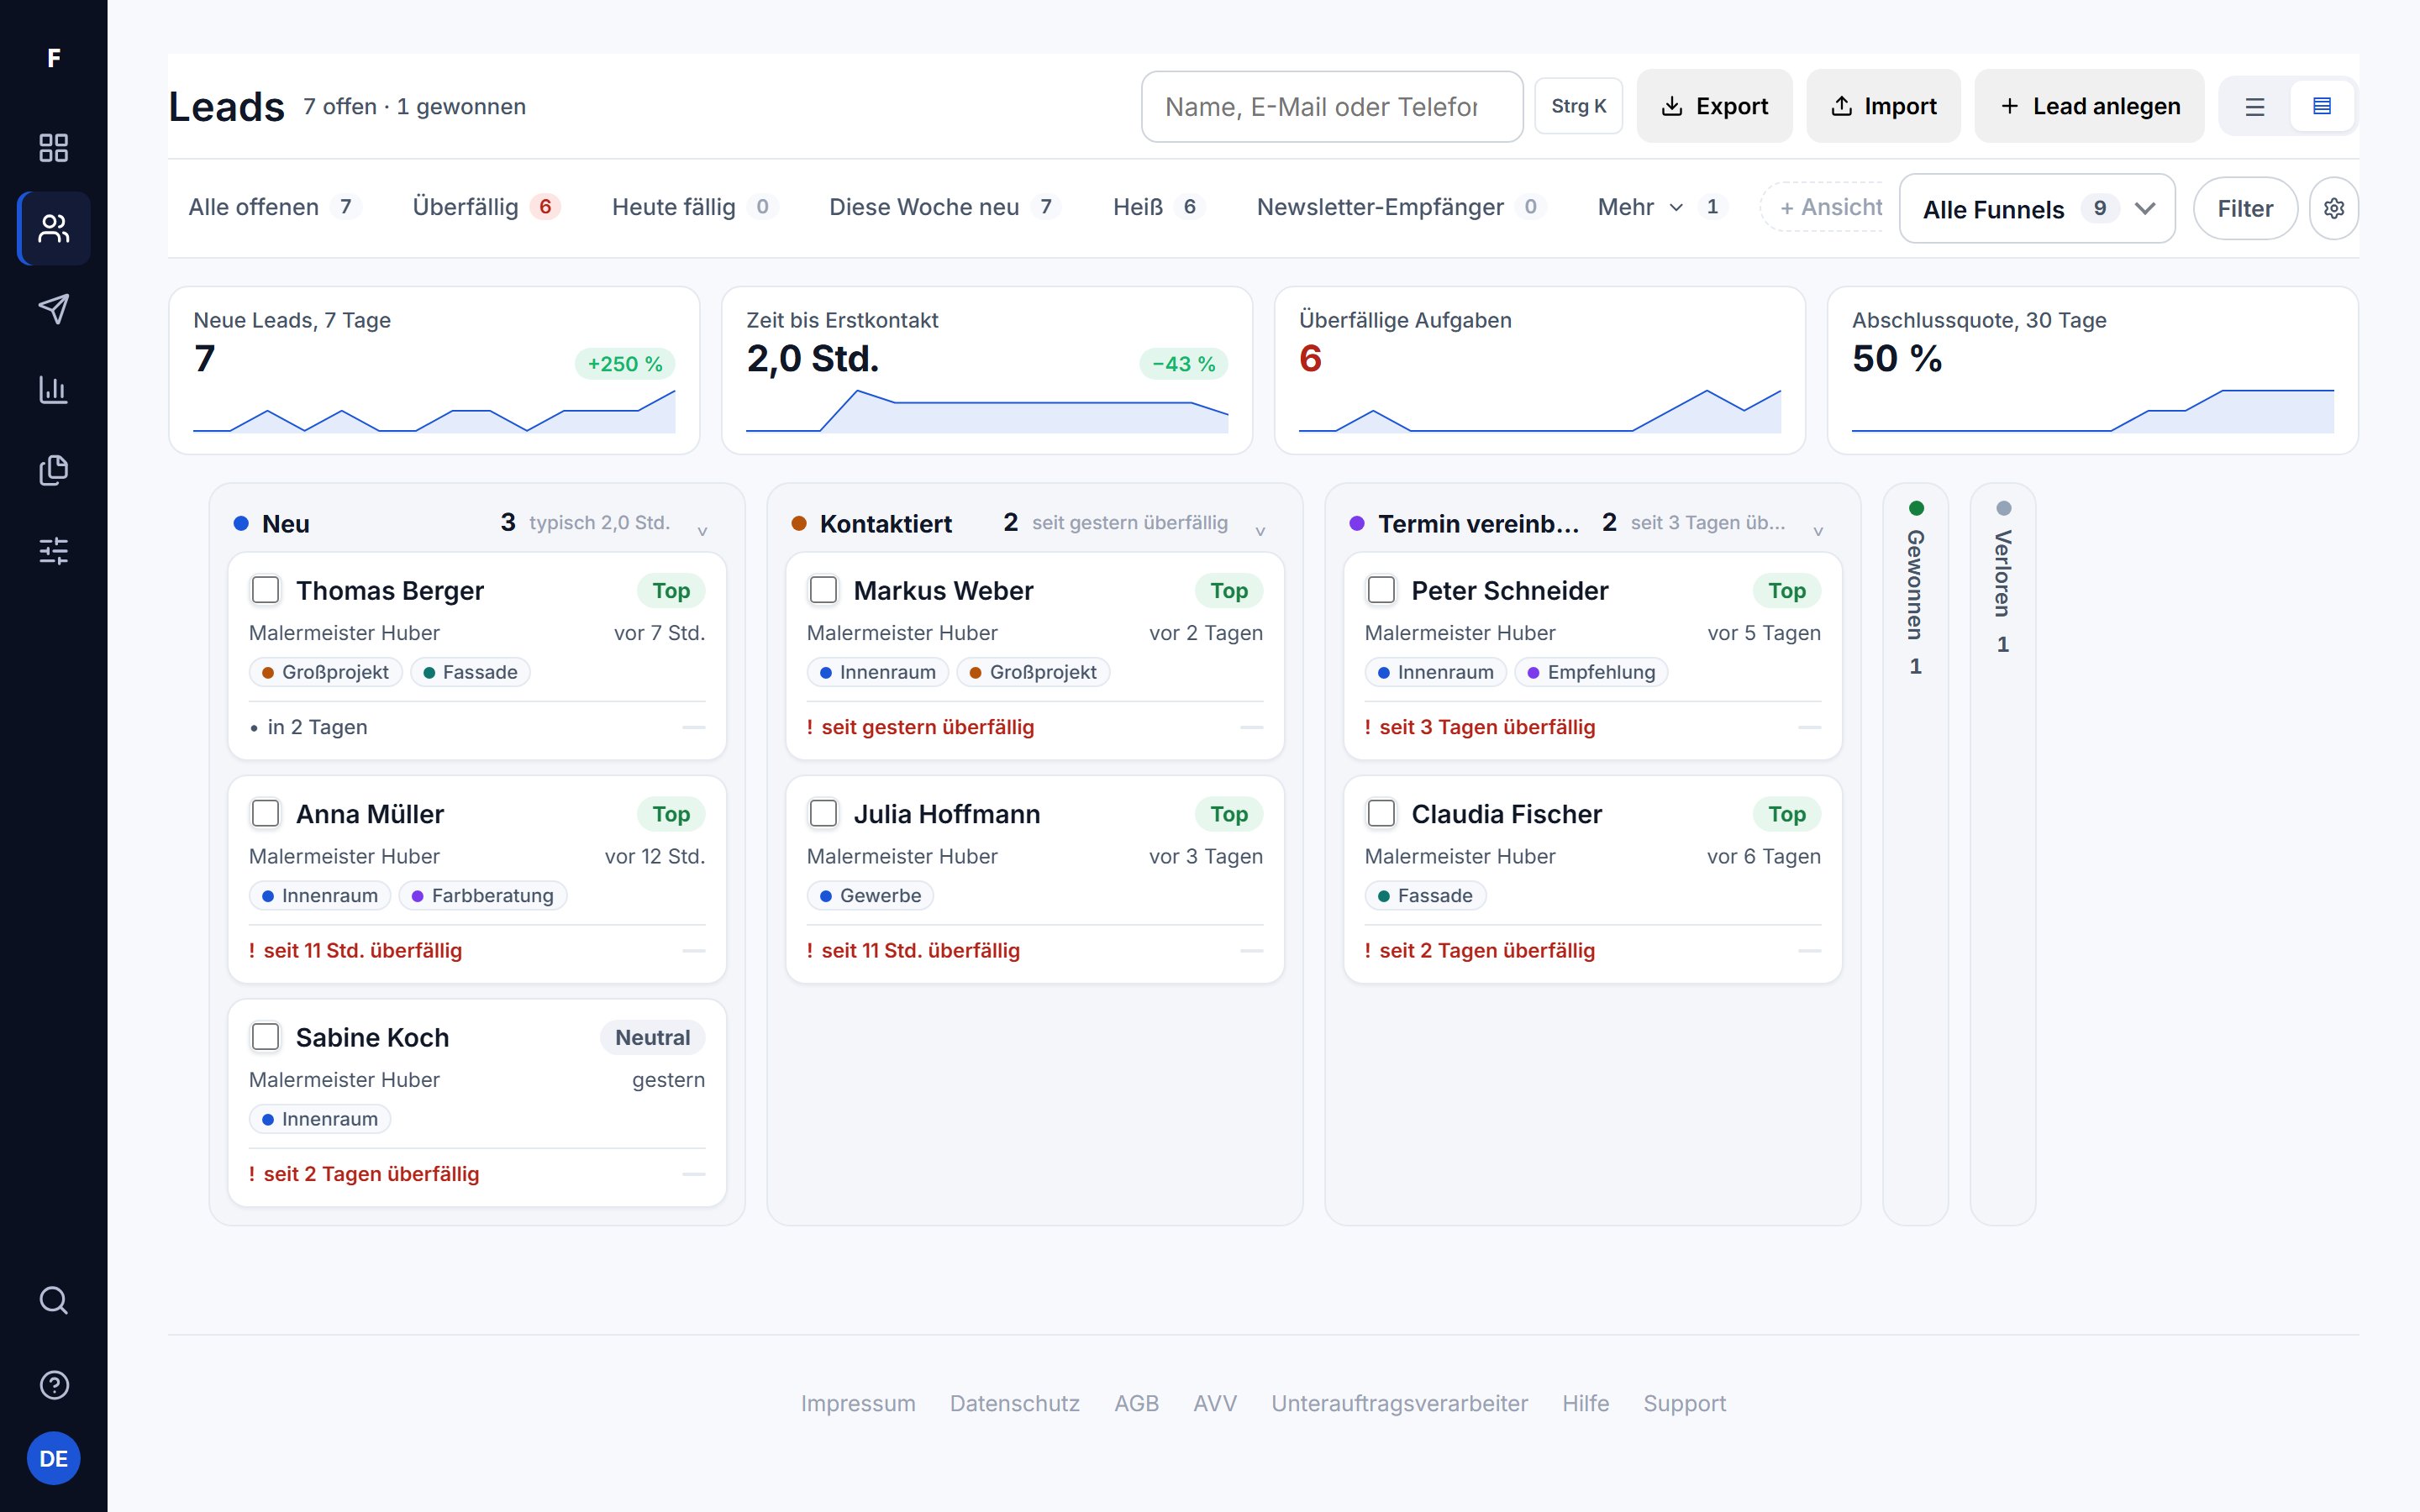Click the Farbberatung tag on Anna Müller
Viewport: 2420px width, 1512px height.
tap(482, 895)
